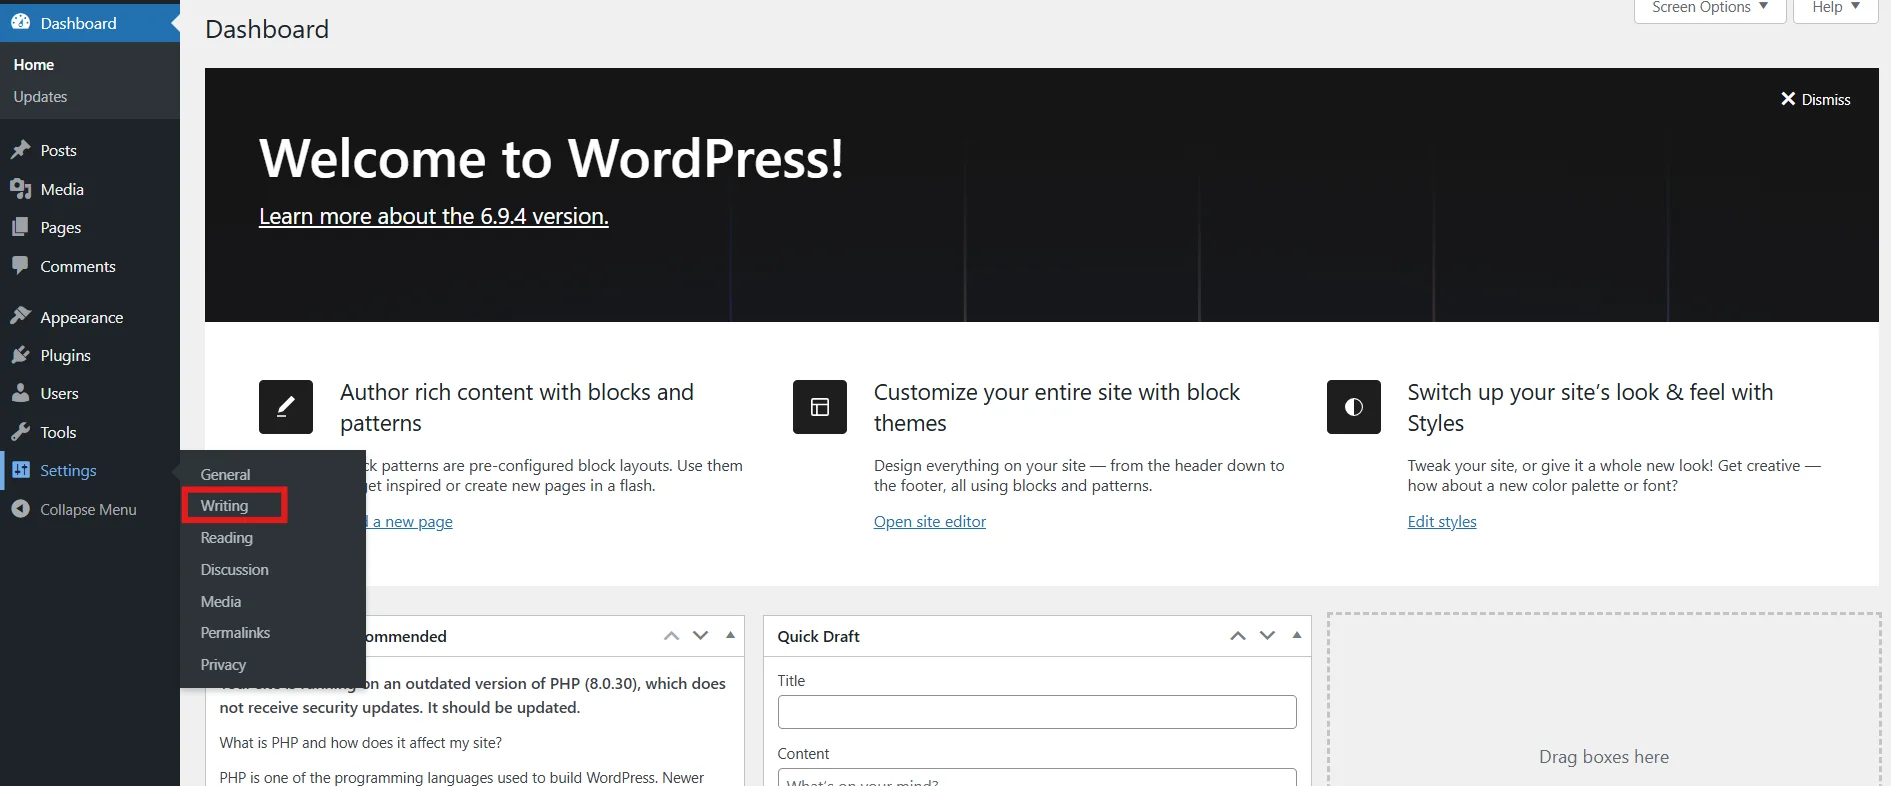Open the Users menu label

59,393
